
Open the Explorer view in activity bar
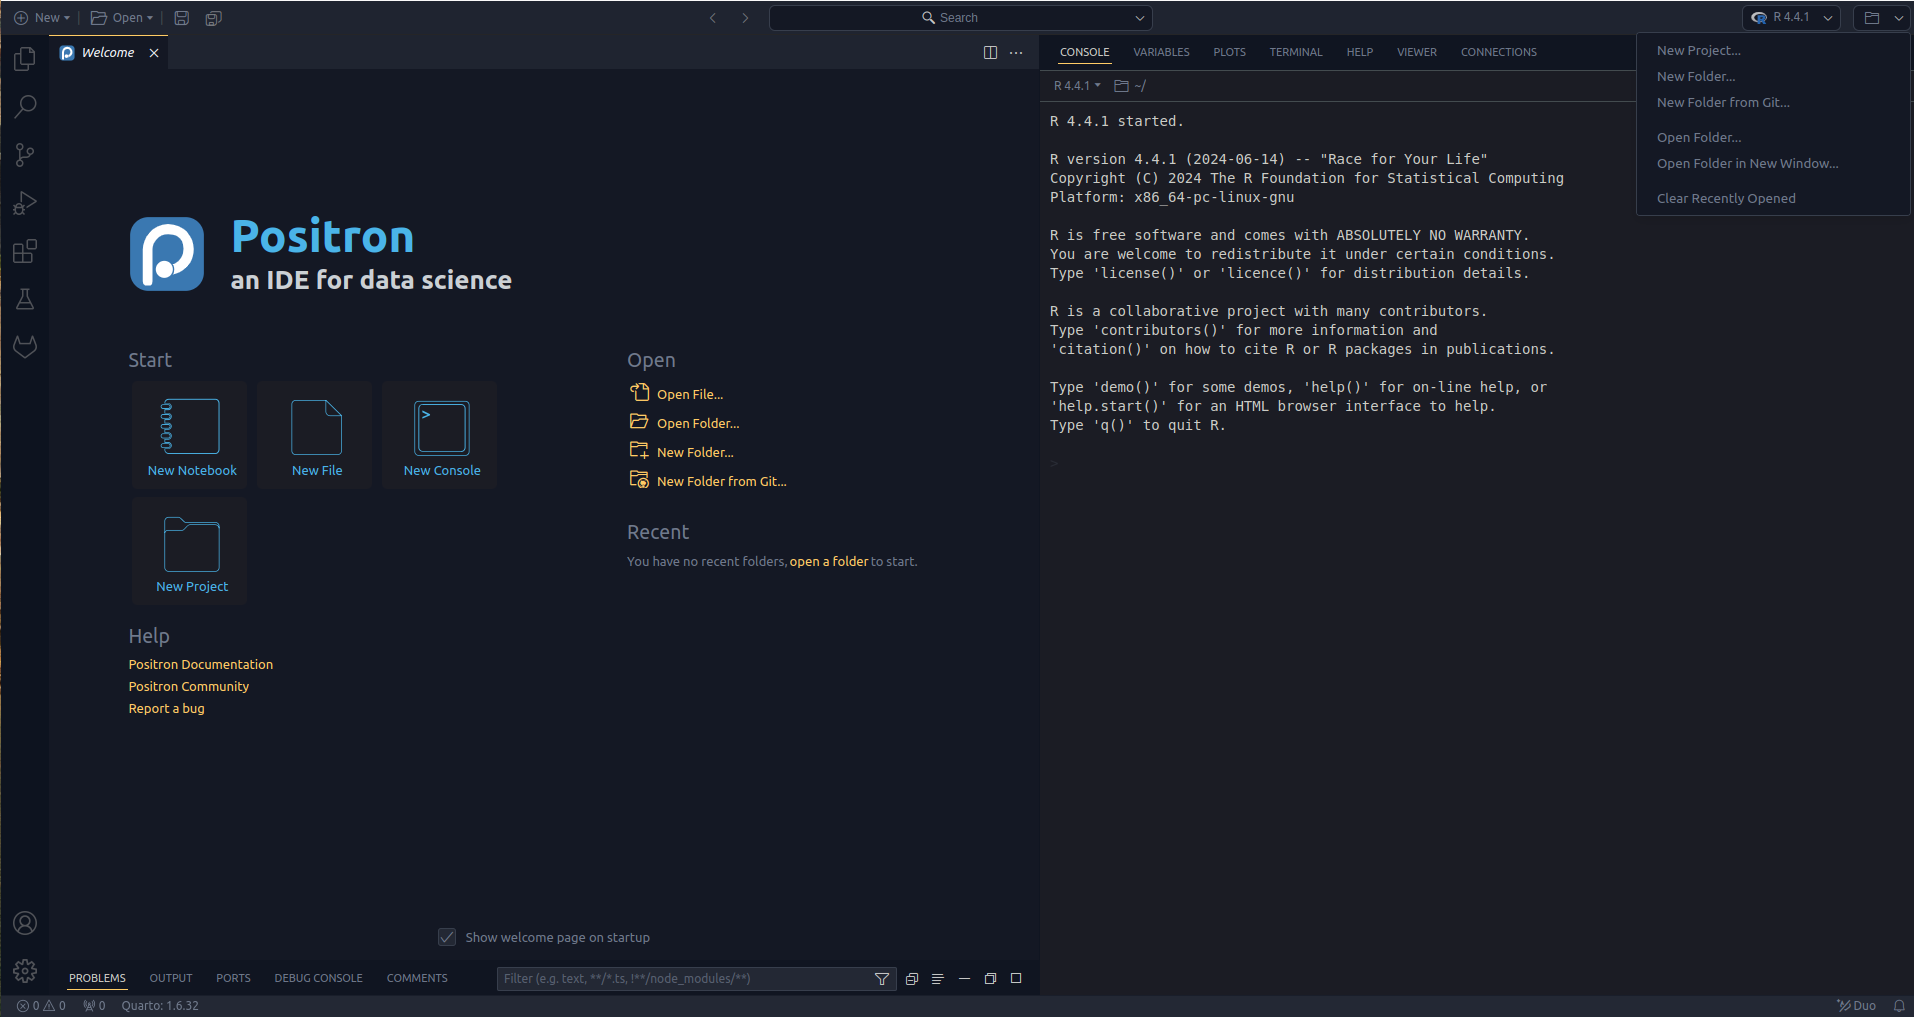coord(25,59)
